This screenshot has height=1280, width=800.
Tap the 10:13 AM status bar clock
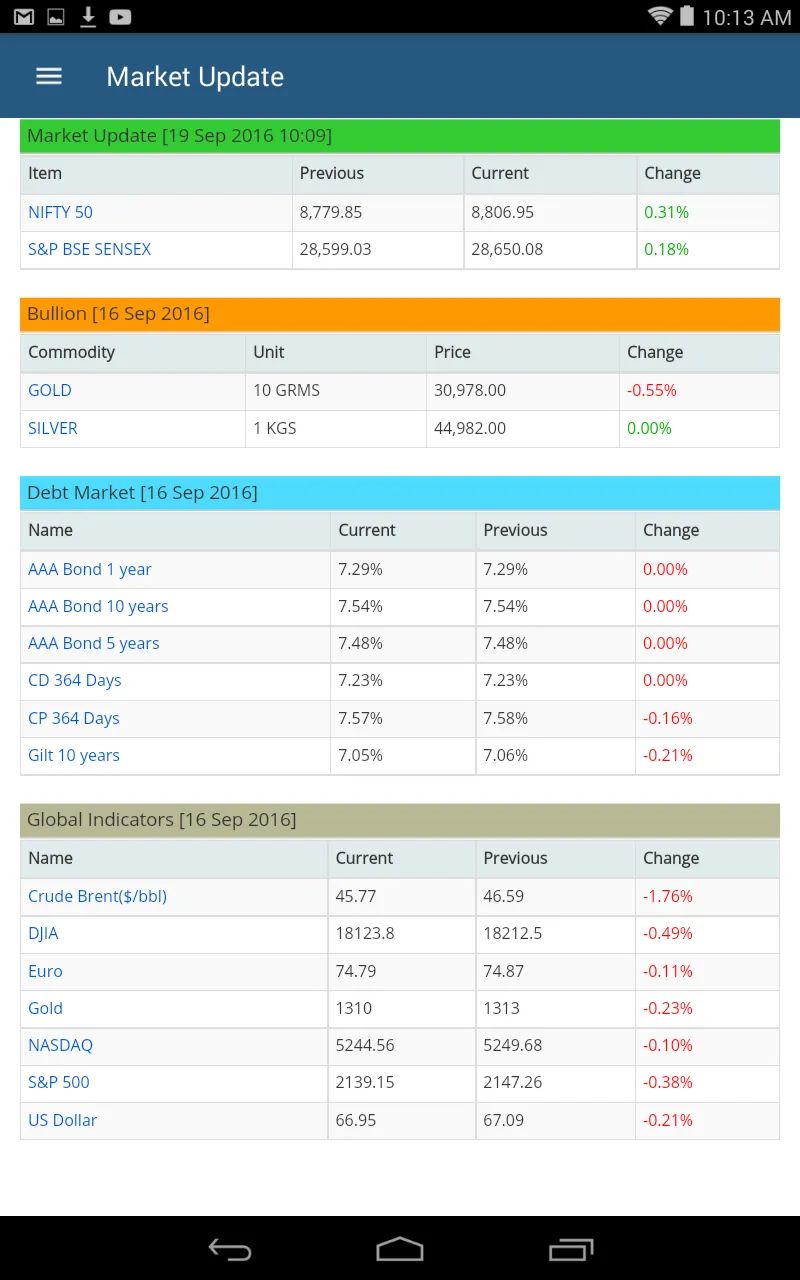[747, 17]
